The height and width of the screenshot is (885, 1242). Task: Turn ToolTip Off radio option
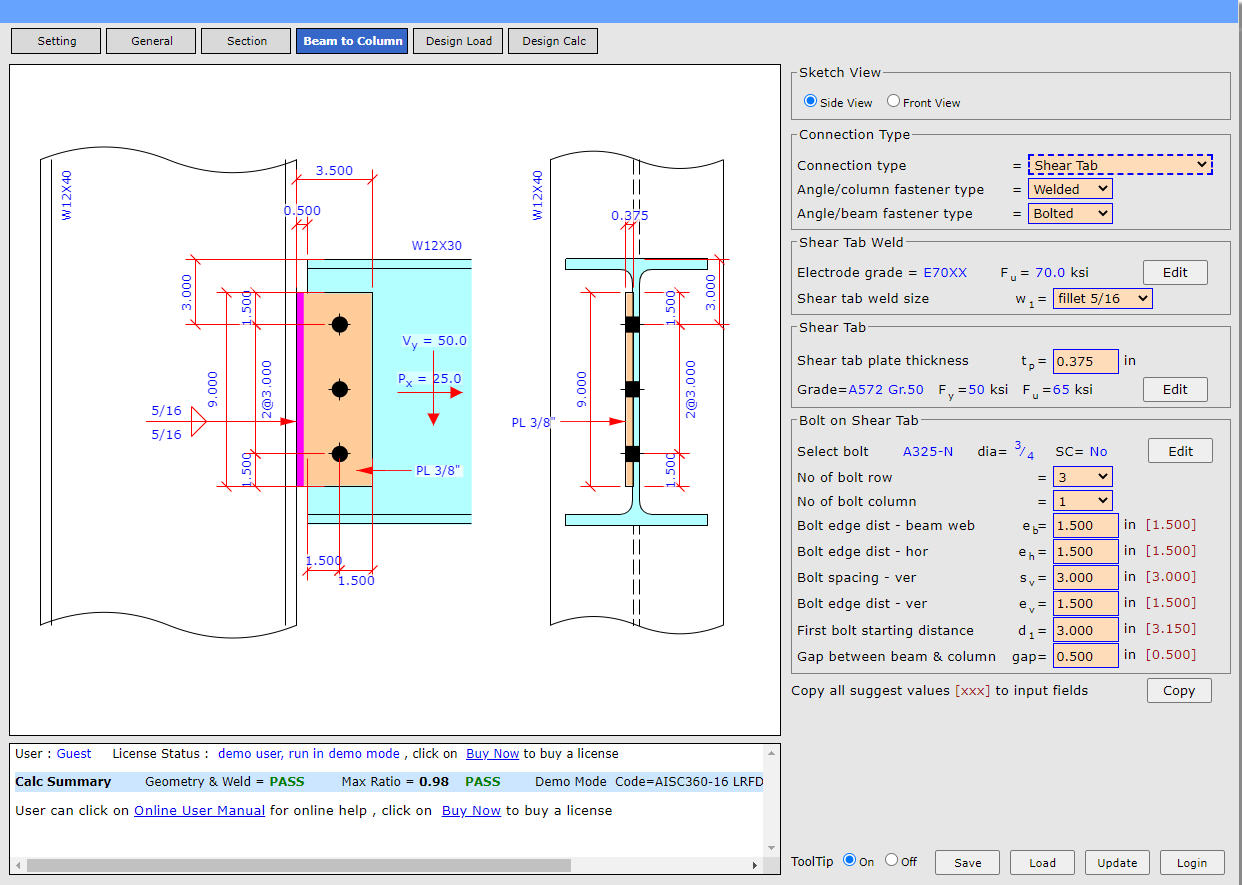(891, 860)
